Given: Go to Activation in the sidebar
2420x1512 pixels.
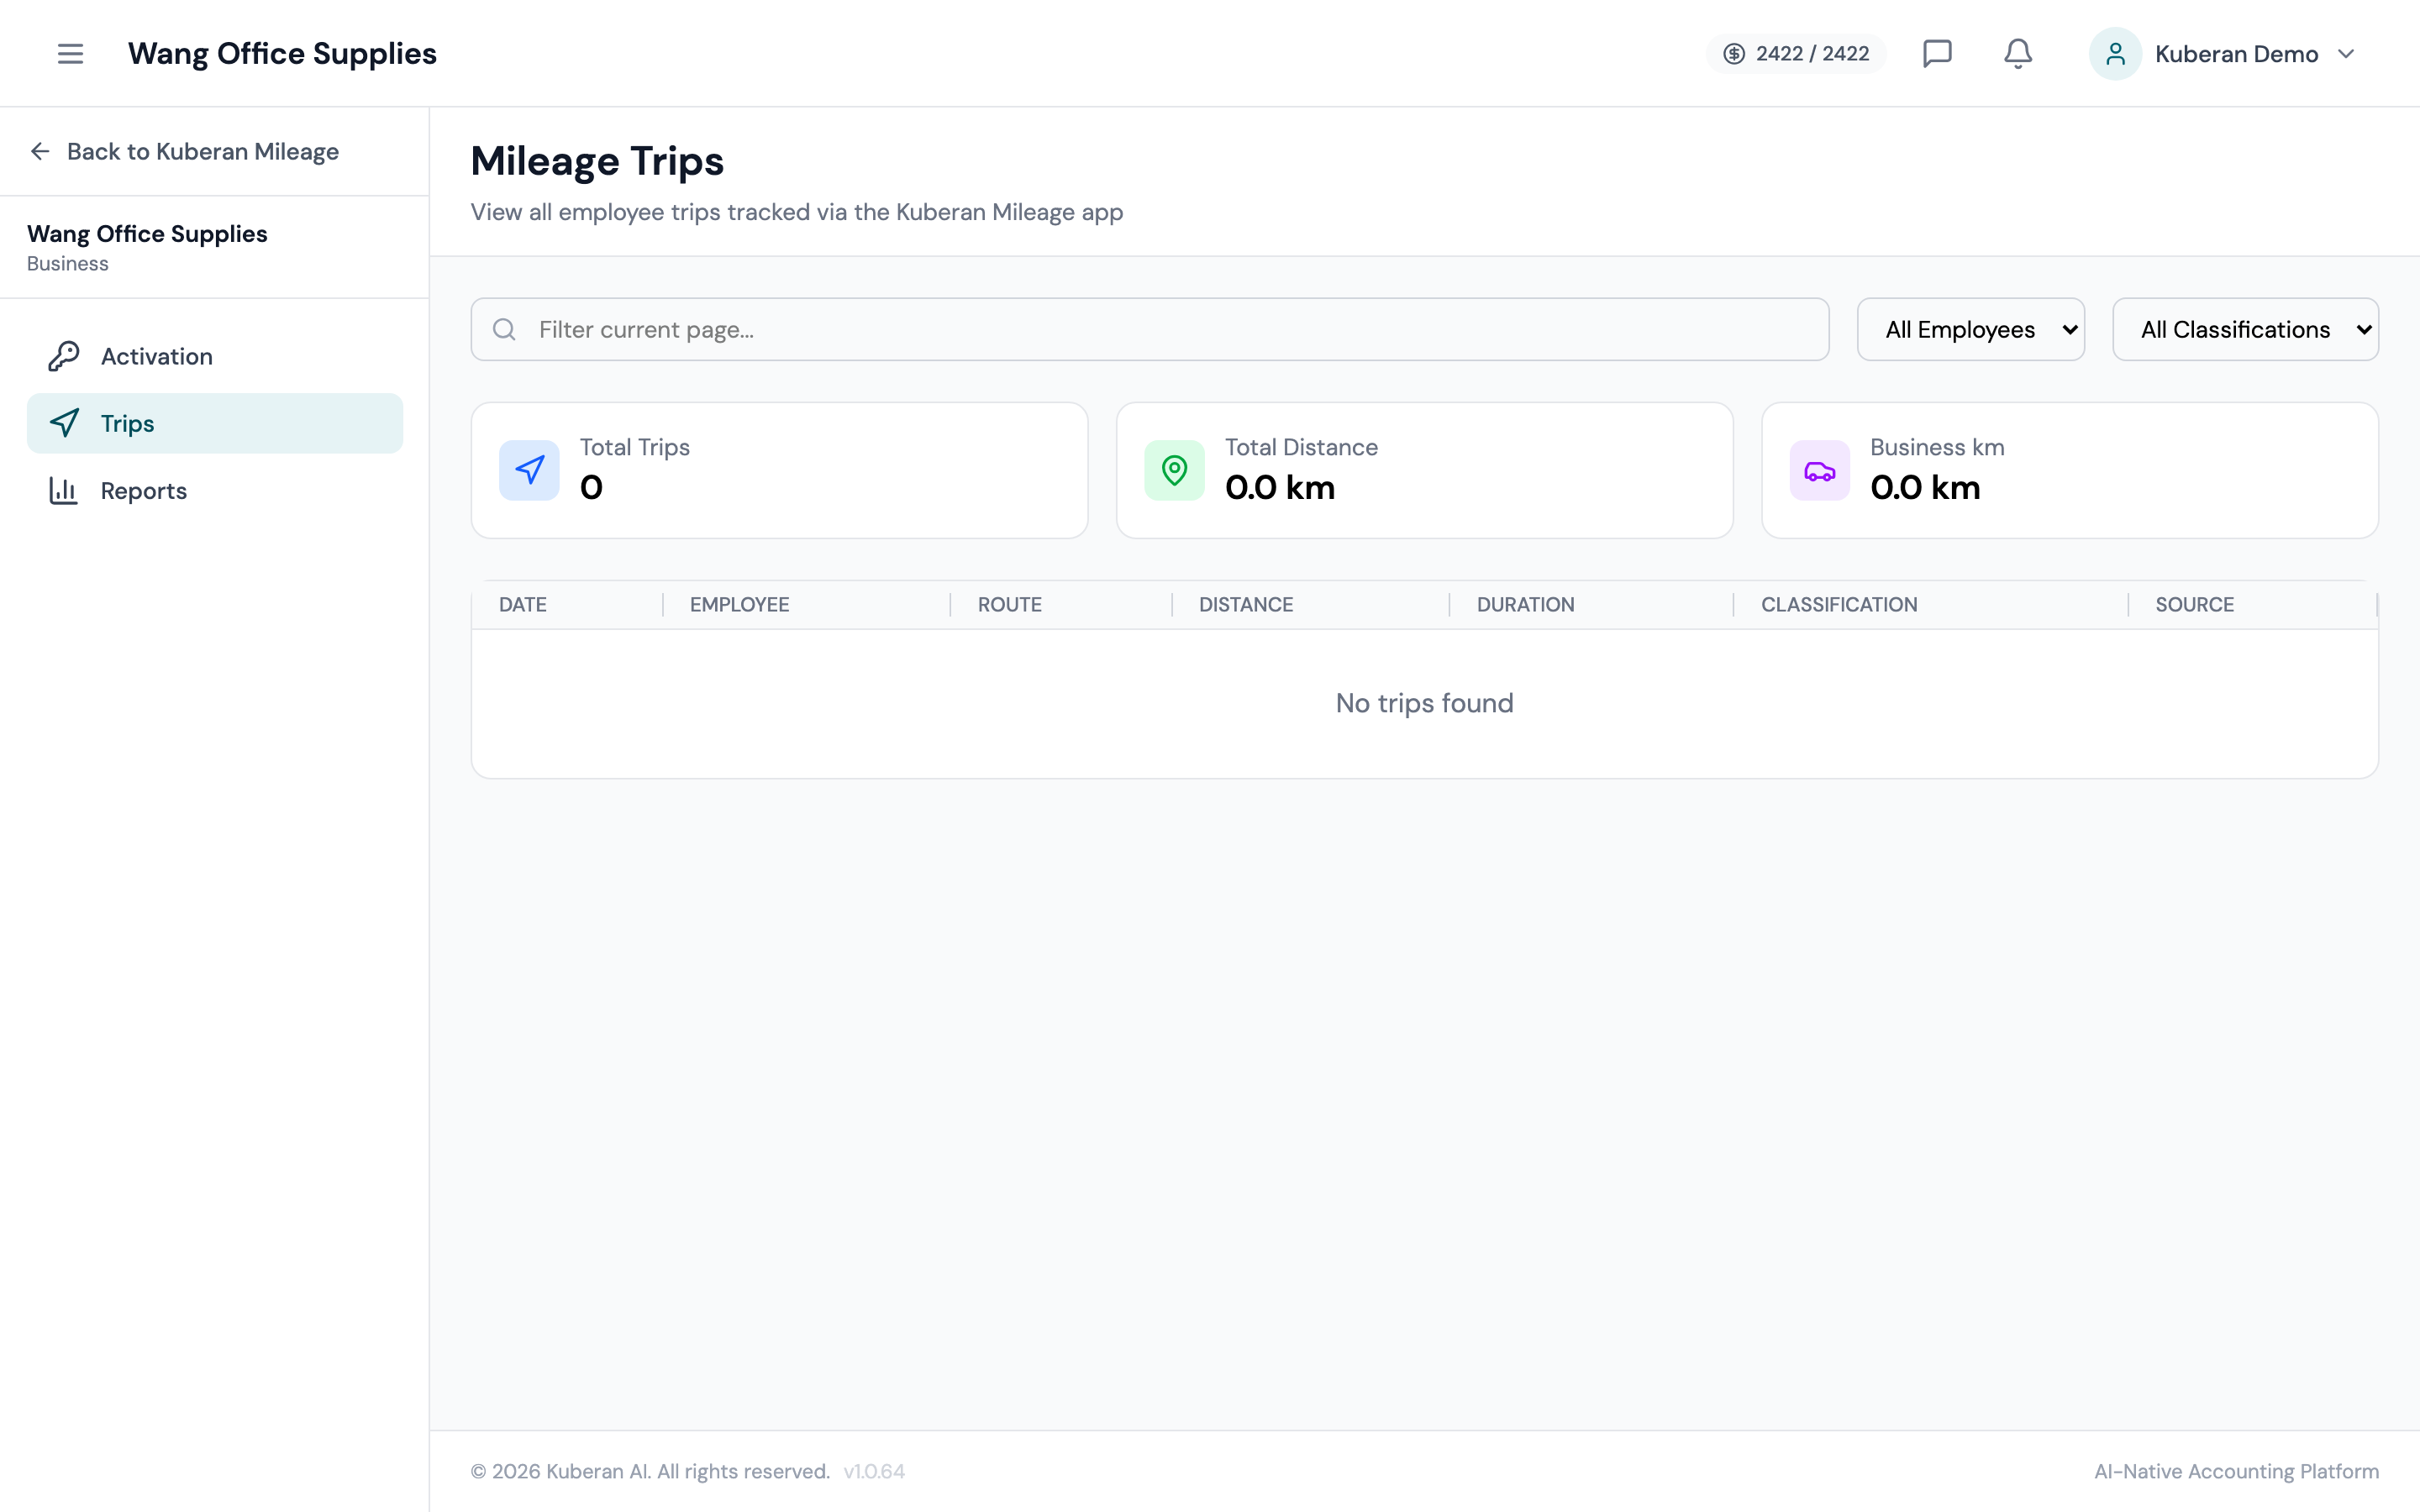Looking at the screenshot, I should [215, 356].
